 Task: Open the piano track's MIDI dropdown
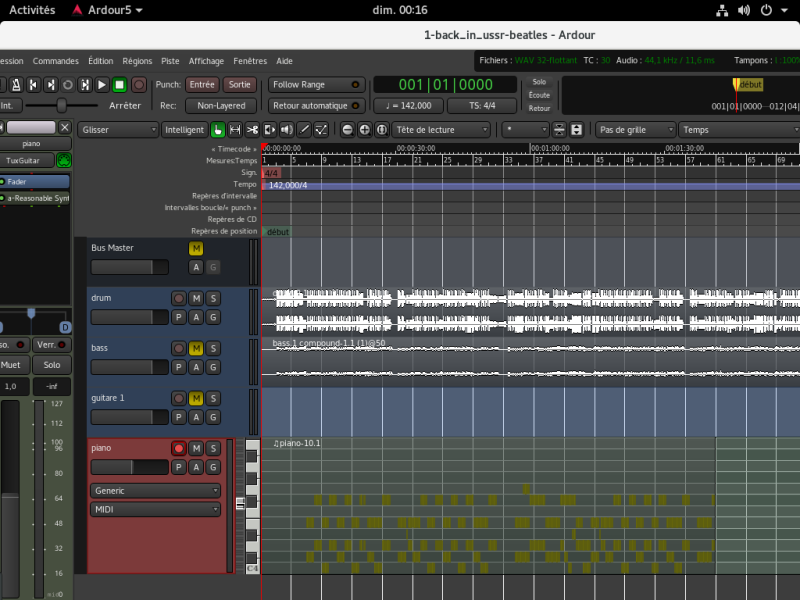click(155, 510)
